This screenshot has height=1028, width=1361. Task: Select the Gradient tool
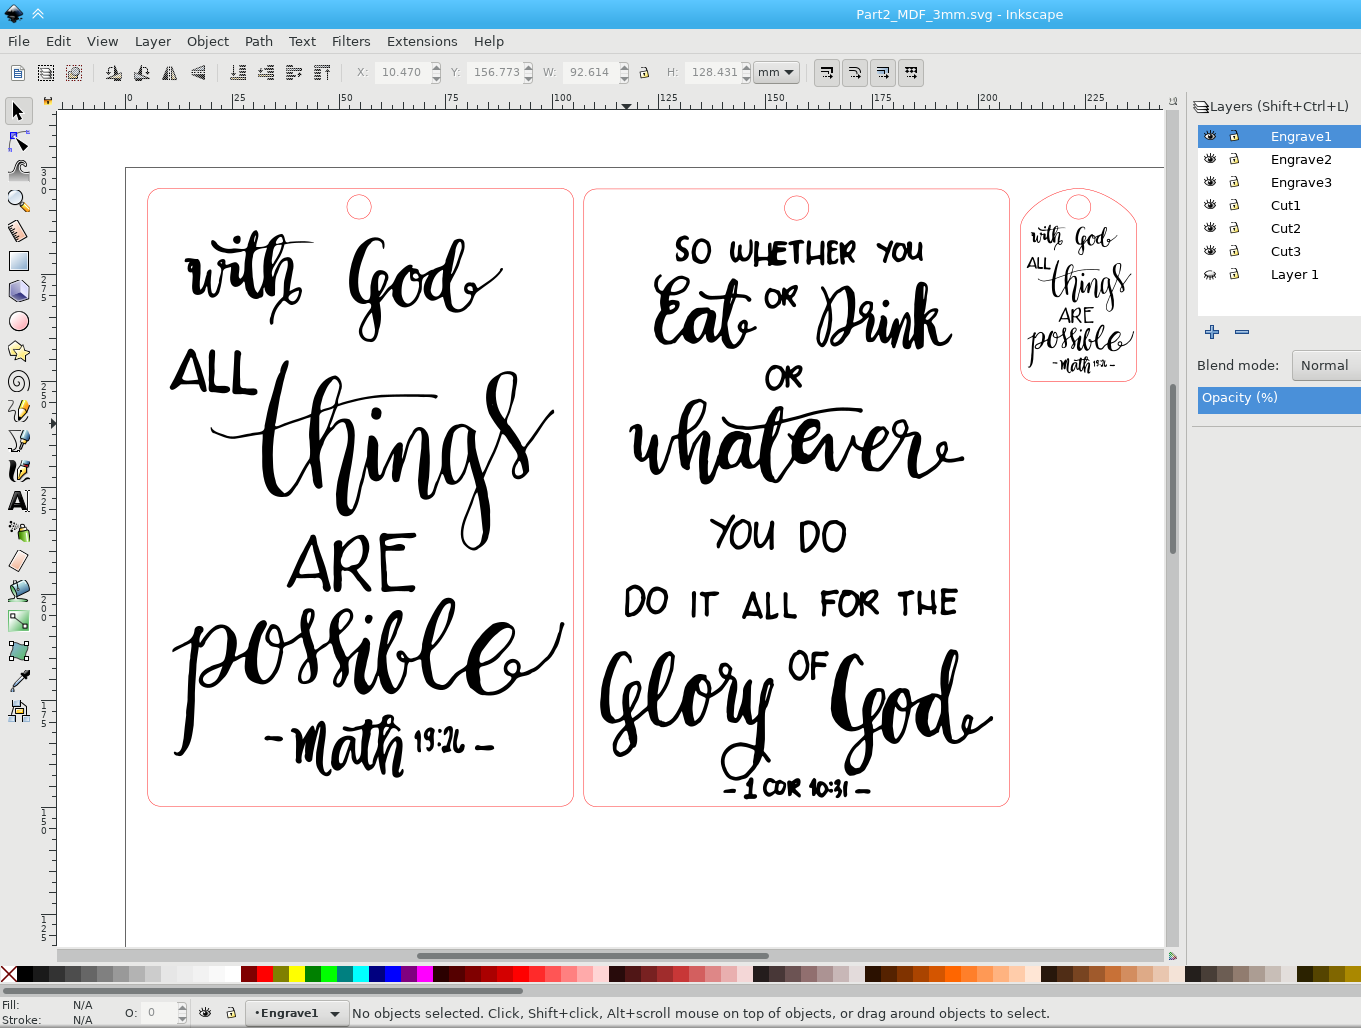point(18,621)
